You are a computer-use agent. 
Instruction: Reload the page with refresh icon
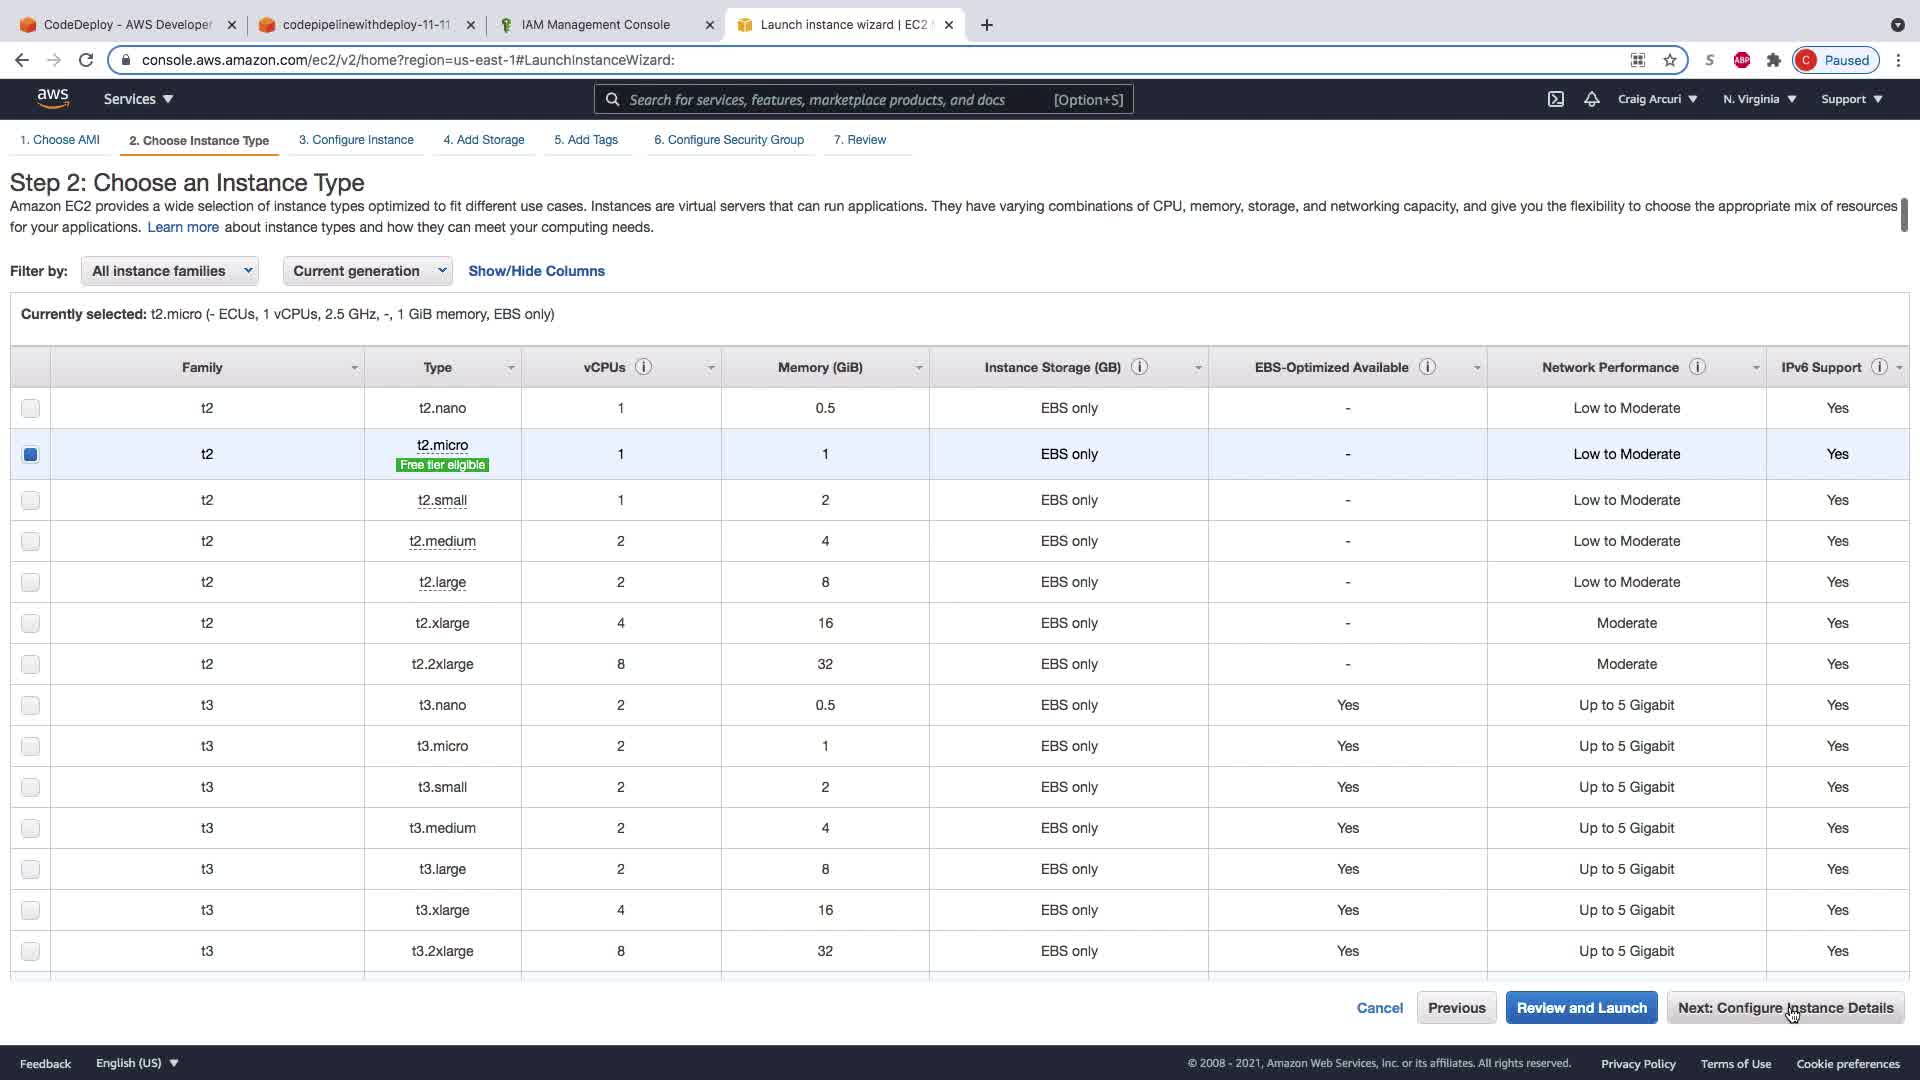(86, 60)
